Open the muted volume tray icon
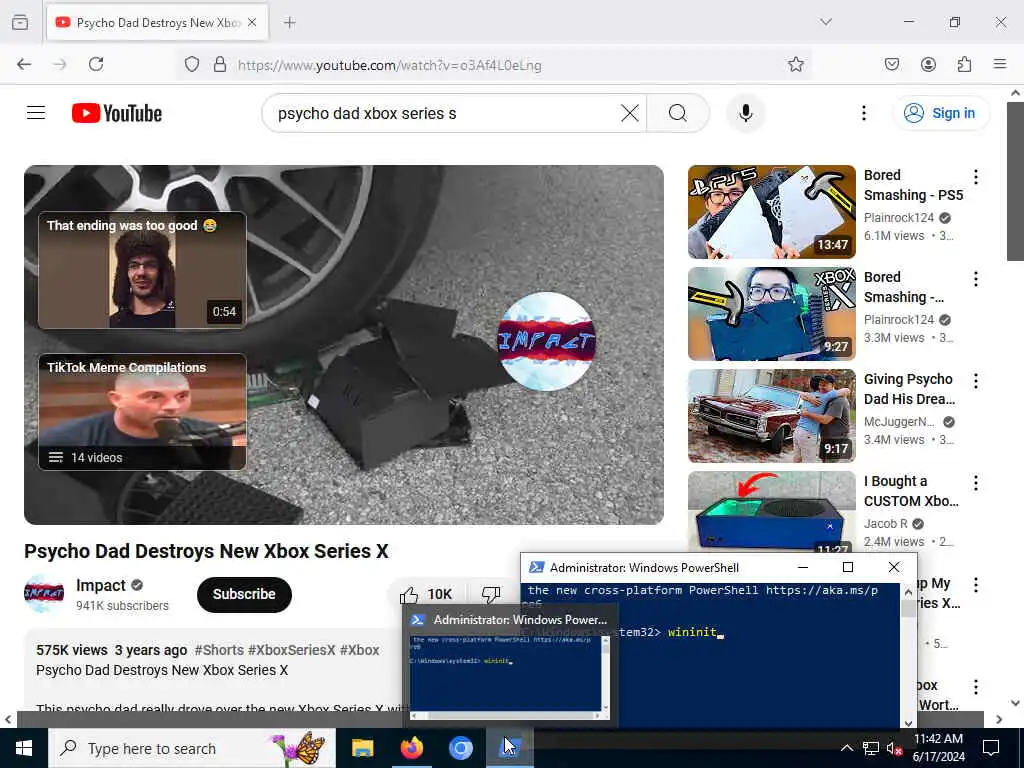The width and height of the screenshot is (1024, 768). (x=894, y=748)
